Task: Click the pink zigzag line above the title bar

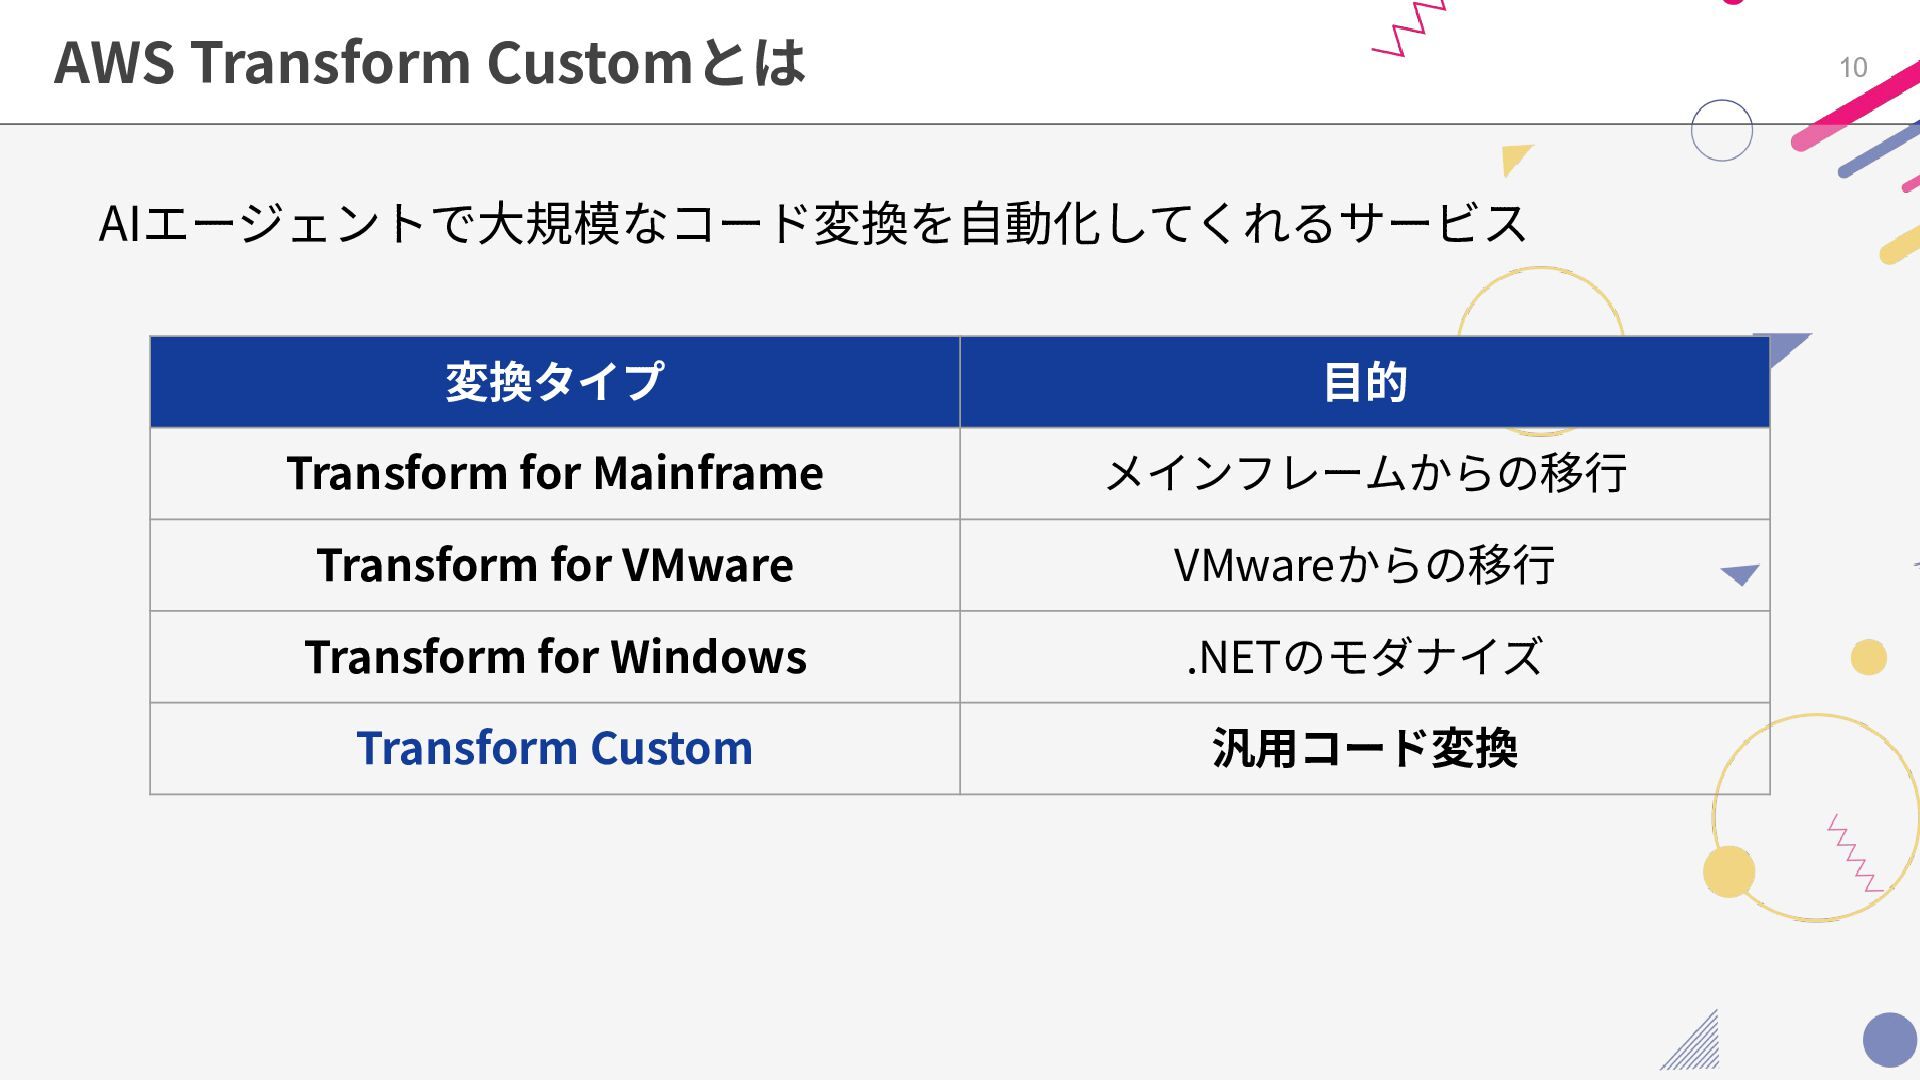Action: click(1410, 28)
